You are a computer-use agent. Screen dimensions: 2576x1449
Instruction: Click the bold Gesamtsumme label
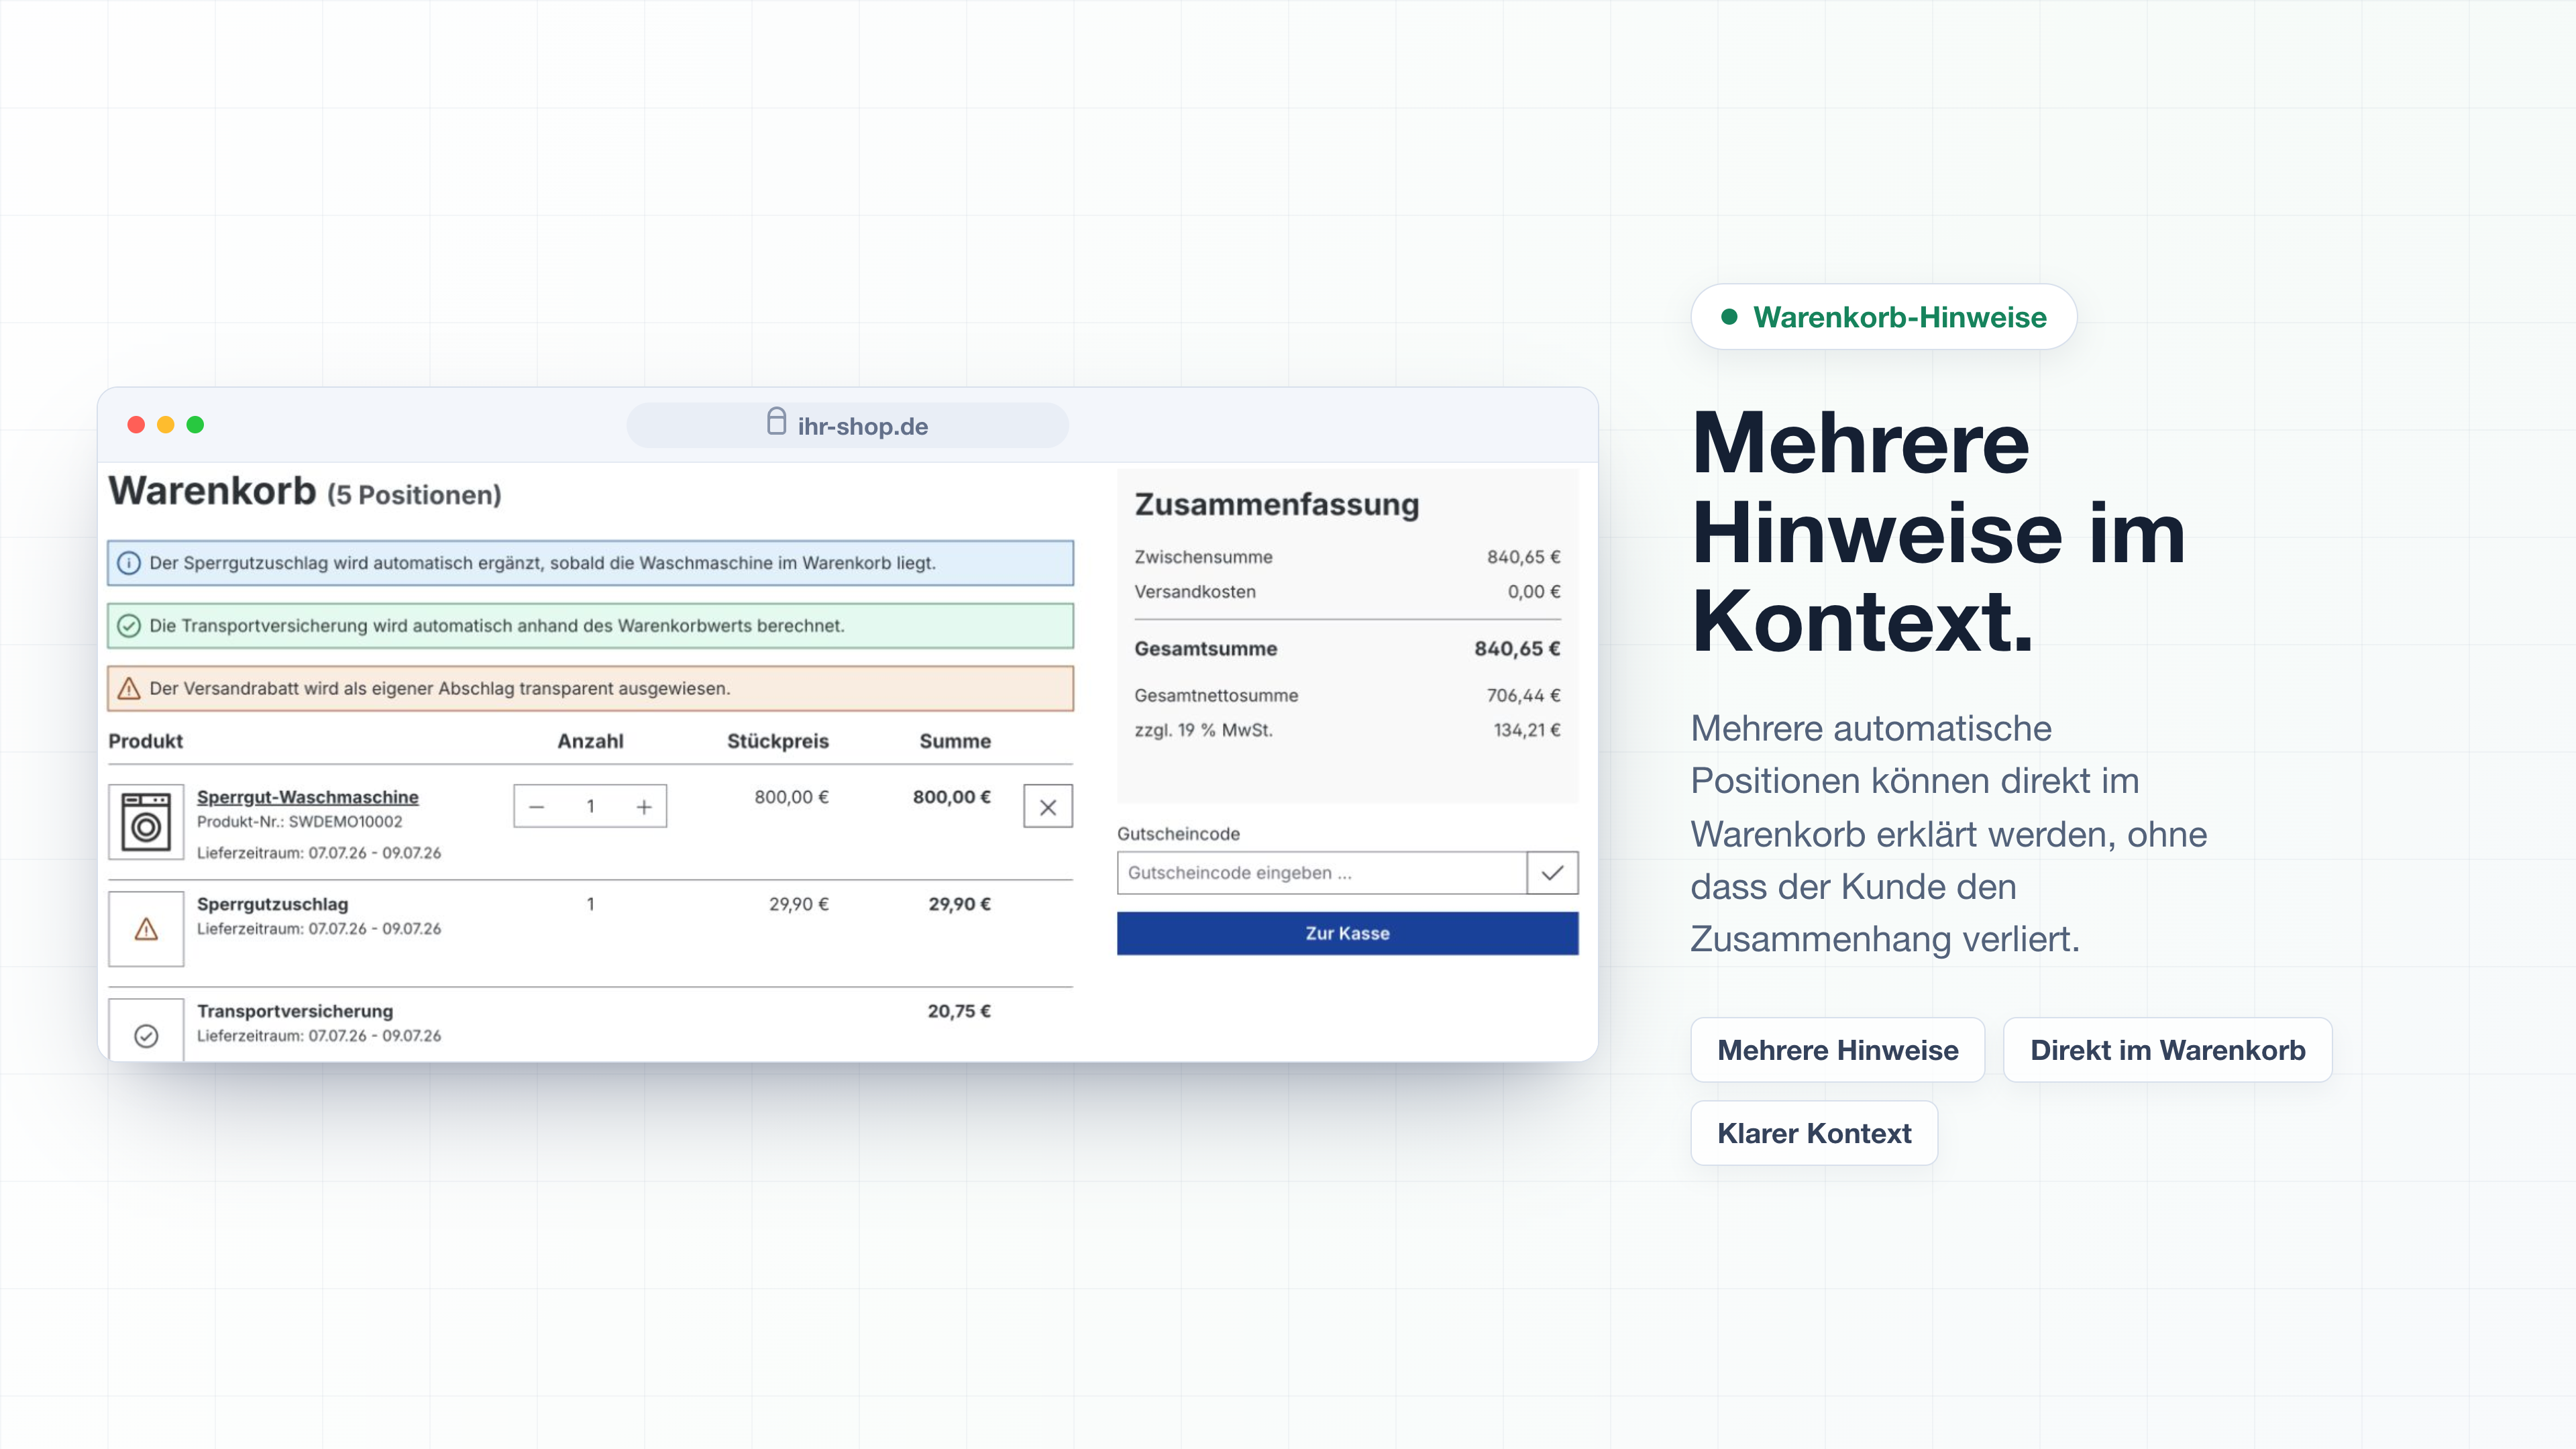1205,649
